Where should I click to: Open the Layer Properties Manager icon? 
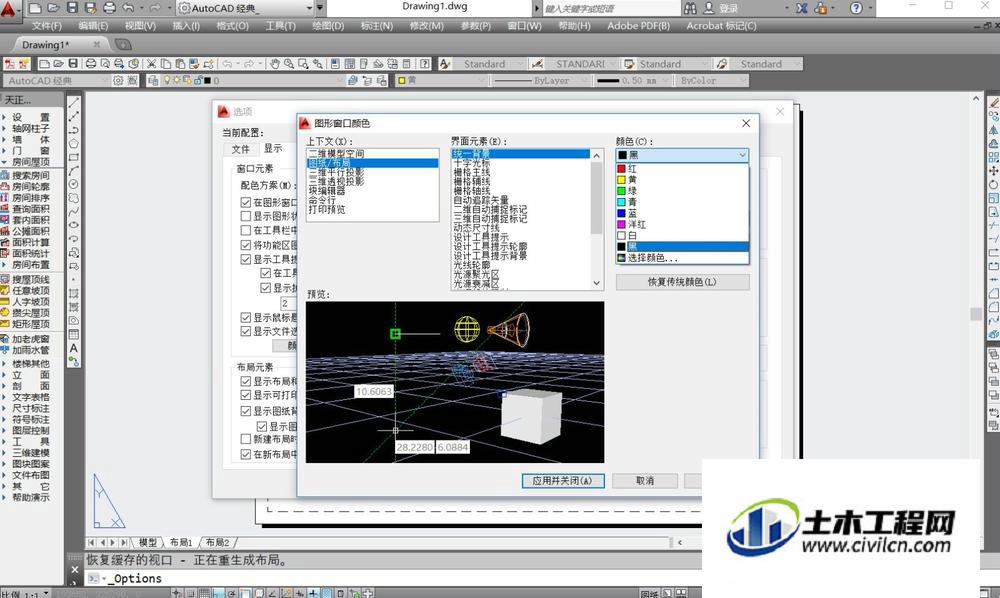pyautogui.click(x=153, y=80)
